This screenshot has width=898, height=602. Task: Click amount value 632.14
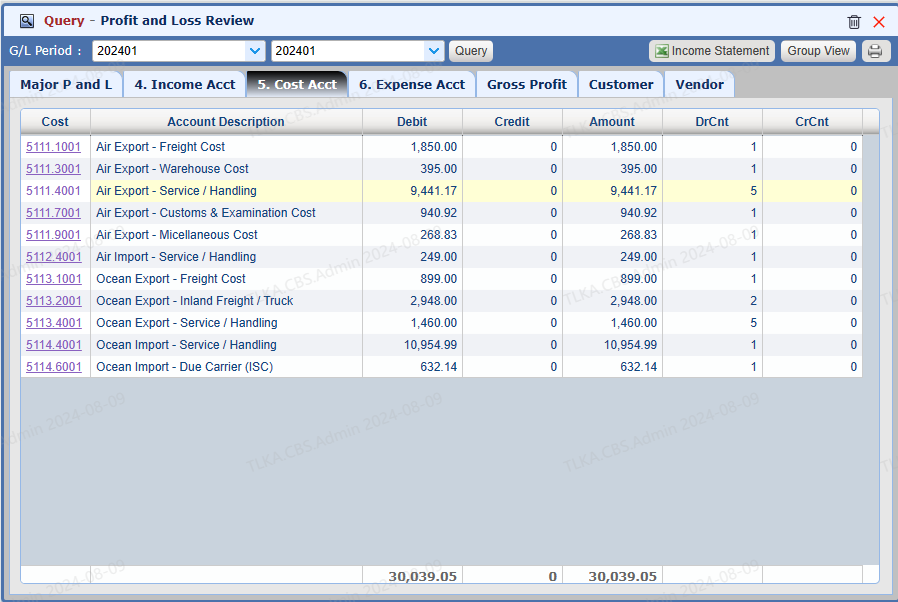[639, 367]
